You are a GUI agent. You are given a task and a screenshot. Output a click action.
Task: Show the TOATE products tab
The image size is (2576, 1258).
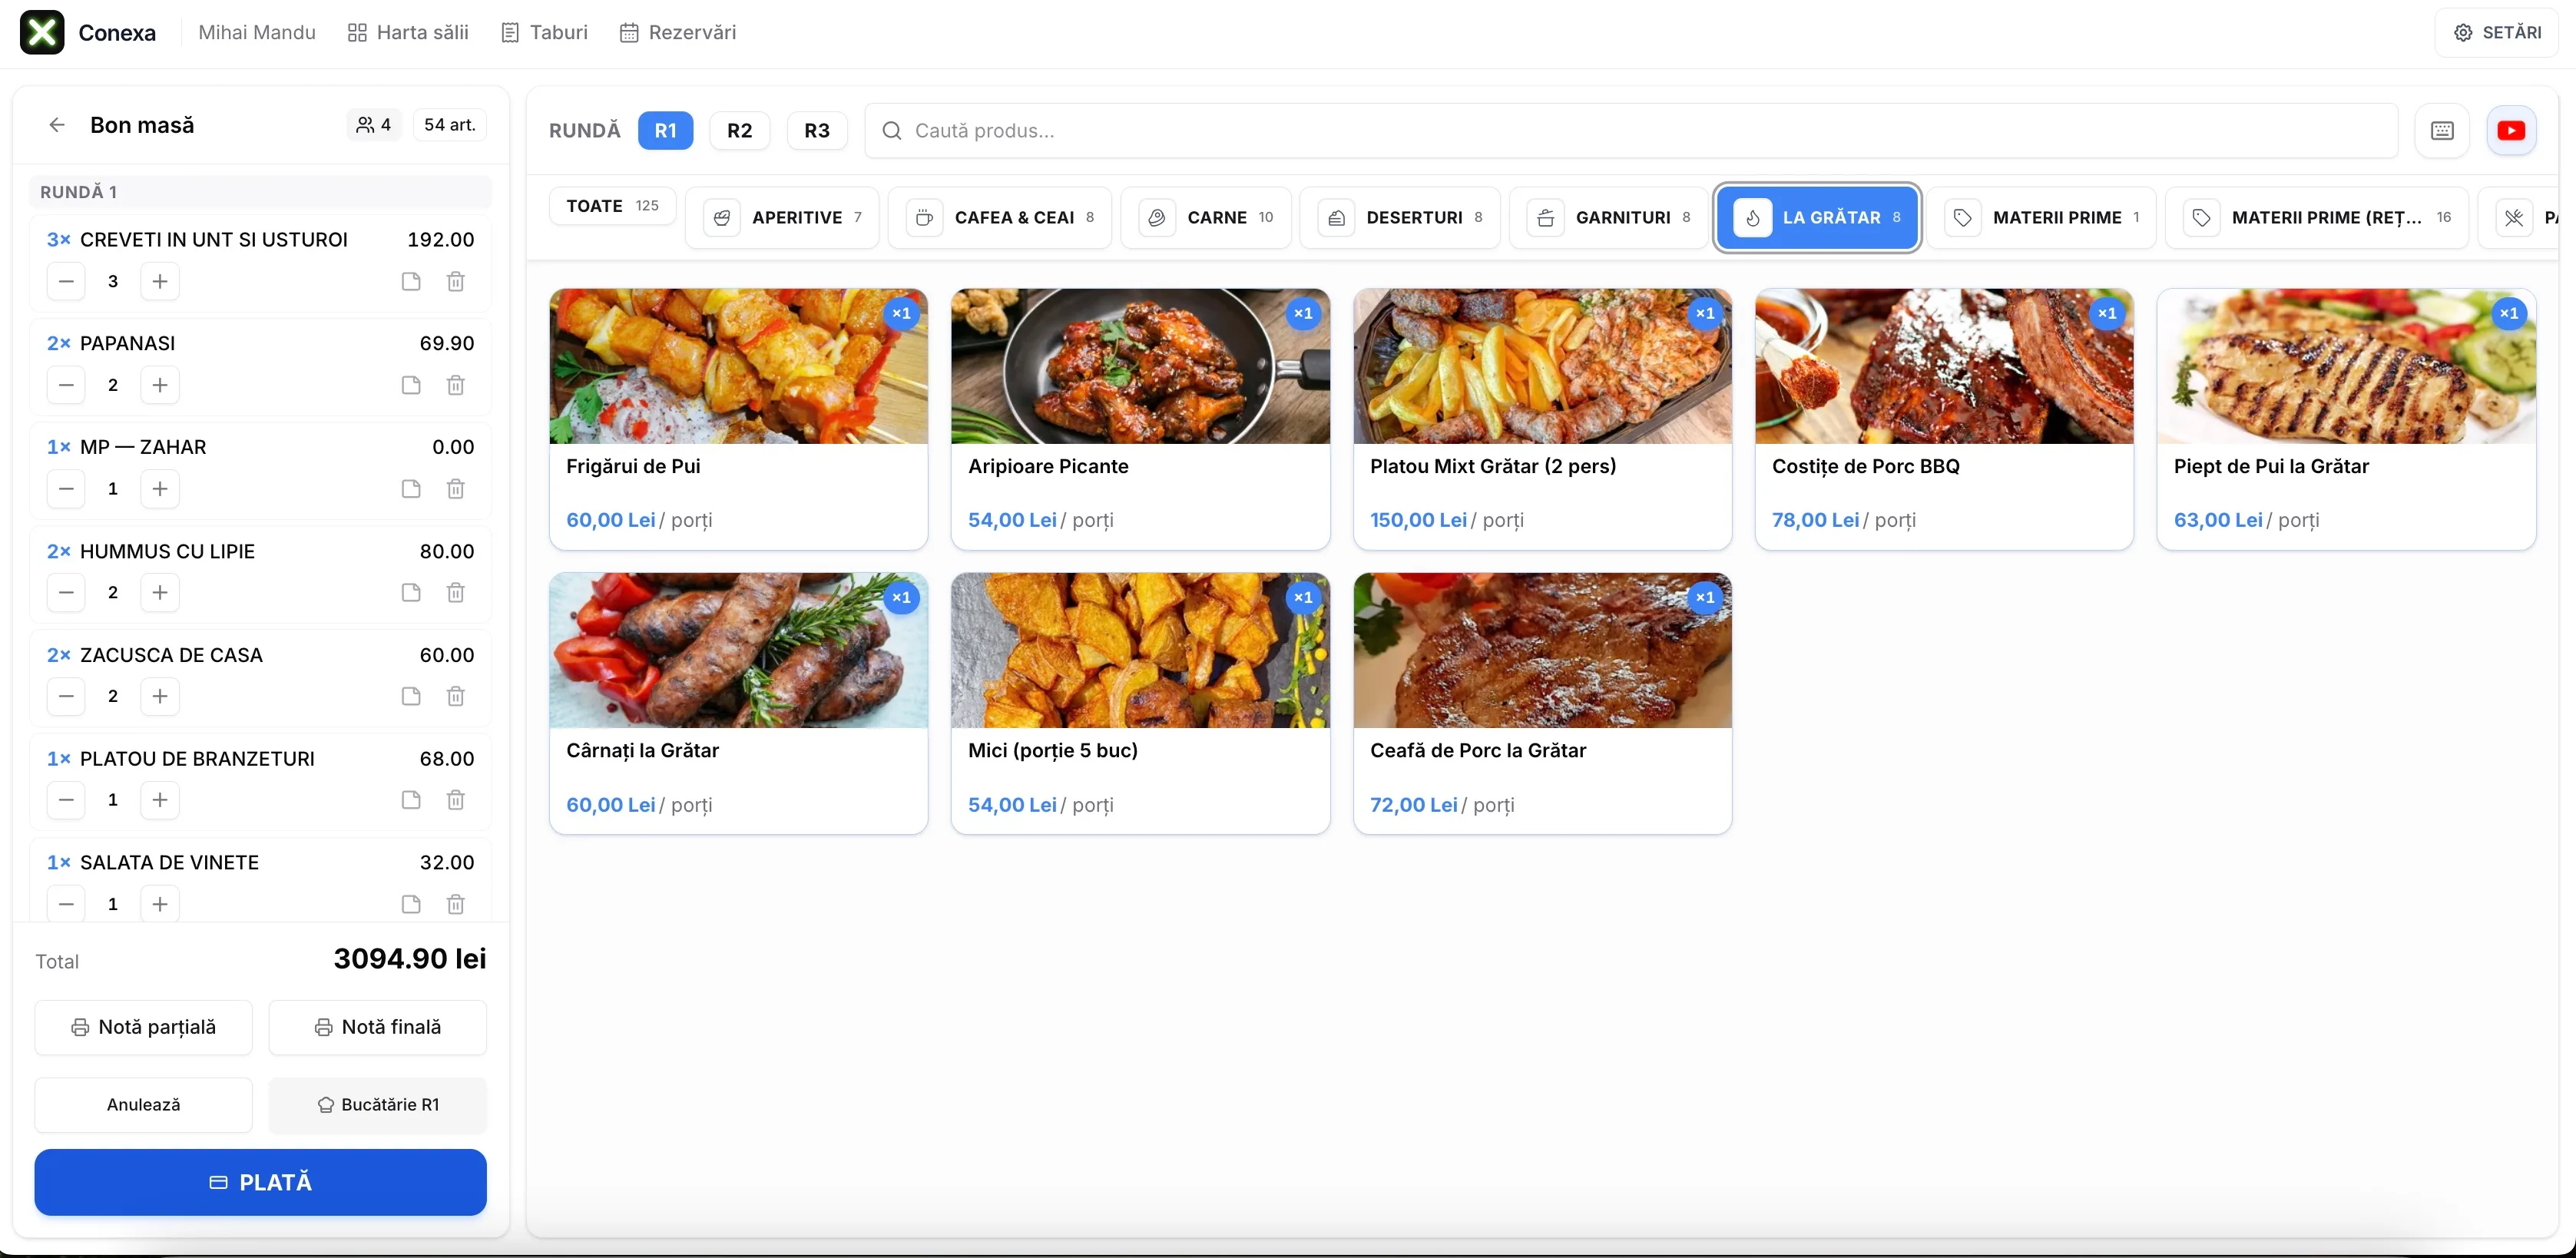tap(612, 206)
